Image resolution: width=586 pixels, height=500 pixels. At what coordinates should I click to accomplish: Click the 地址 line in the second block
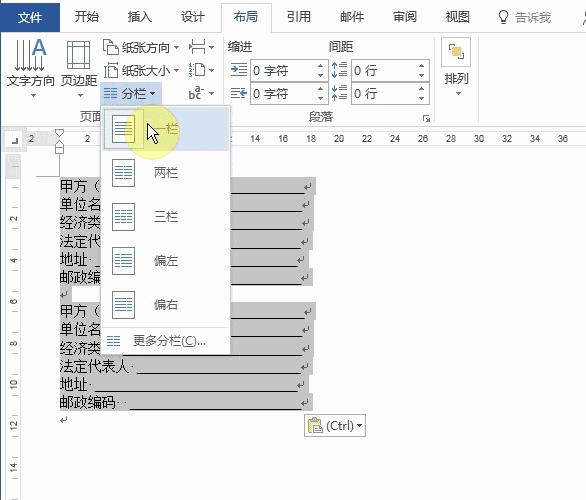184,384
